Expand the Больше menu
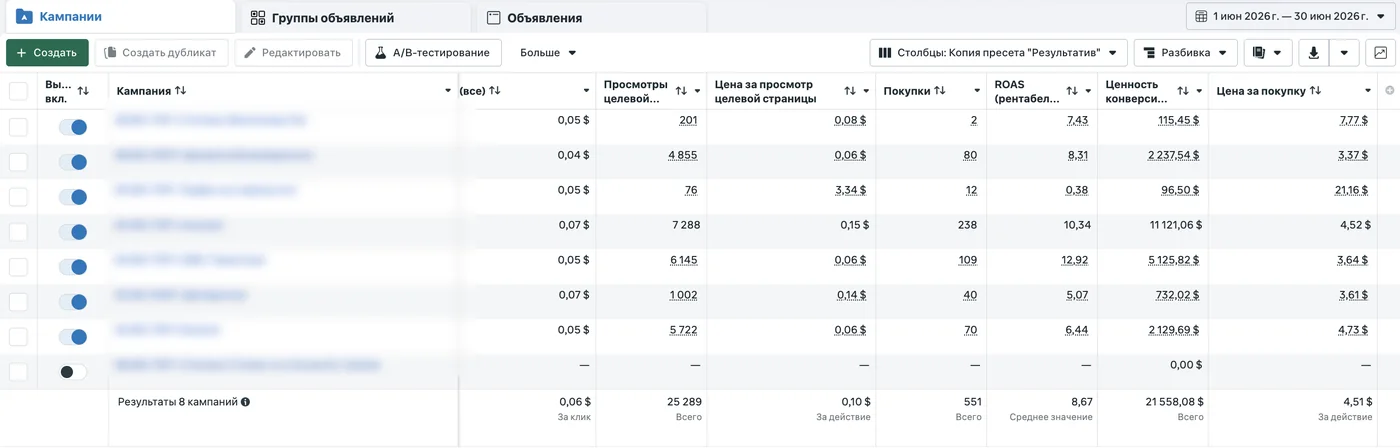The height and width of the screenshot is (448, 1400). click(x=548, y=53)
